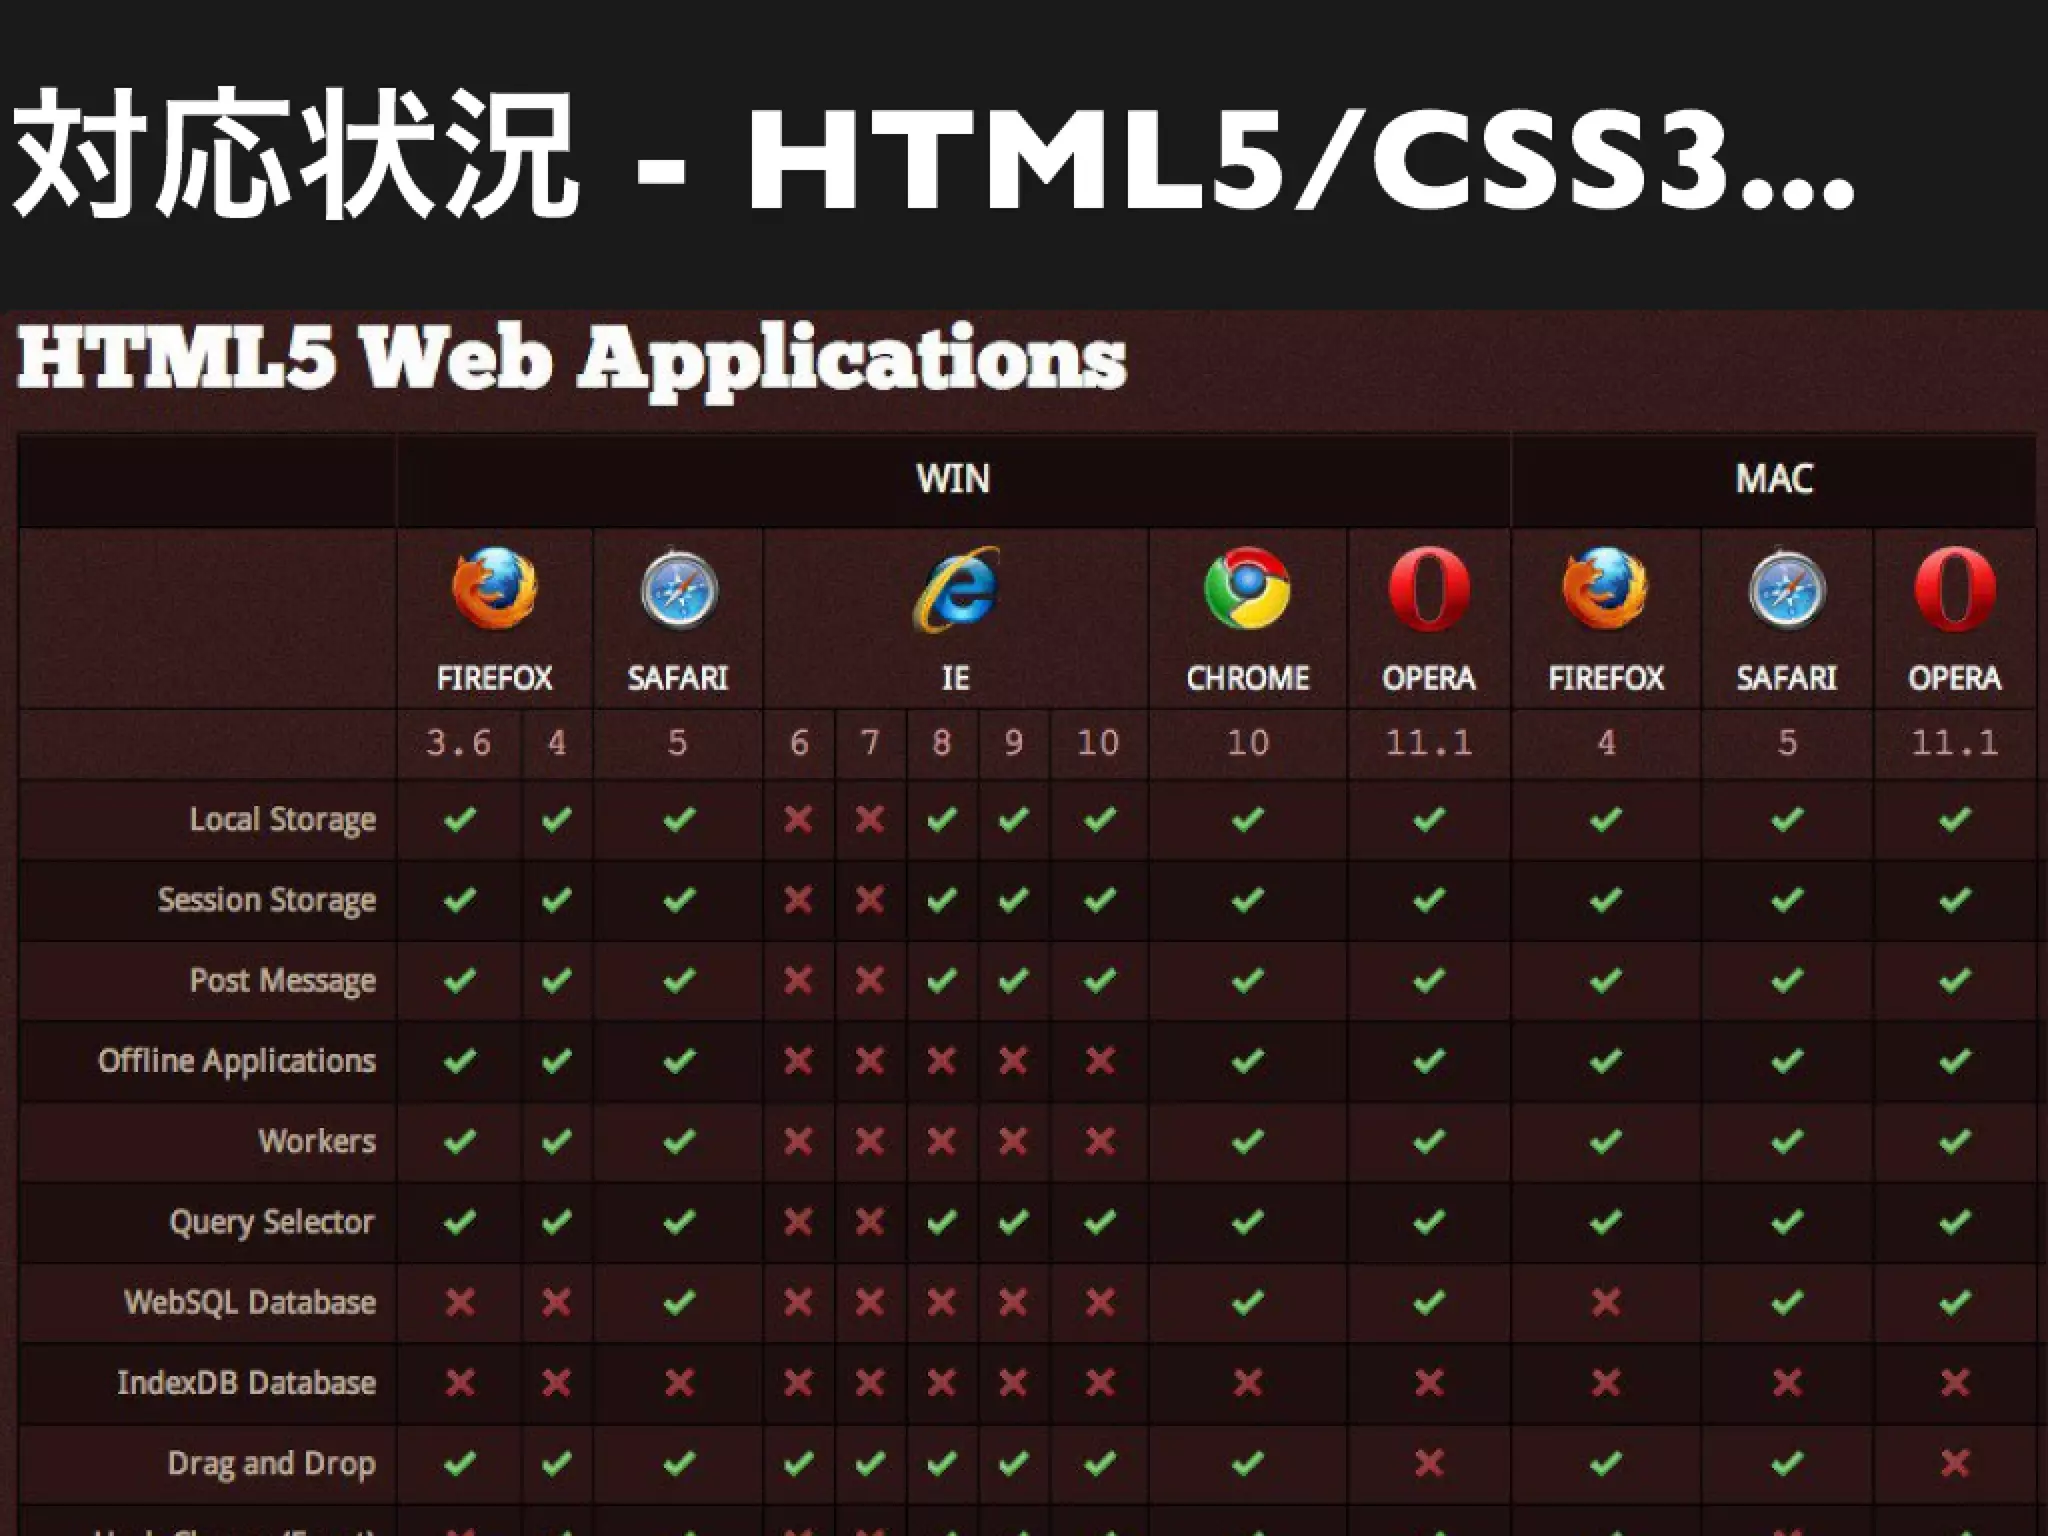This screenshot has height=1536, width=2048.
Task: Click Drag and Drop cross for MAC Opera
Action: pyautogui.click(x=1955, y=1463)
